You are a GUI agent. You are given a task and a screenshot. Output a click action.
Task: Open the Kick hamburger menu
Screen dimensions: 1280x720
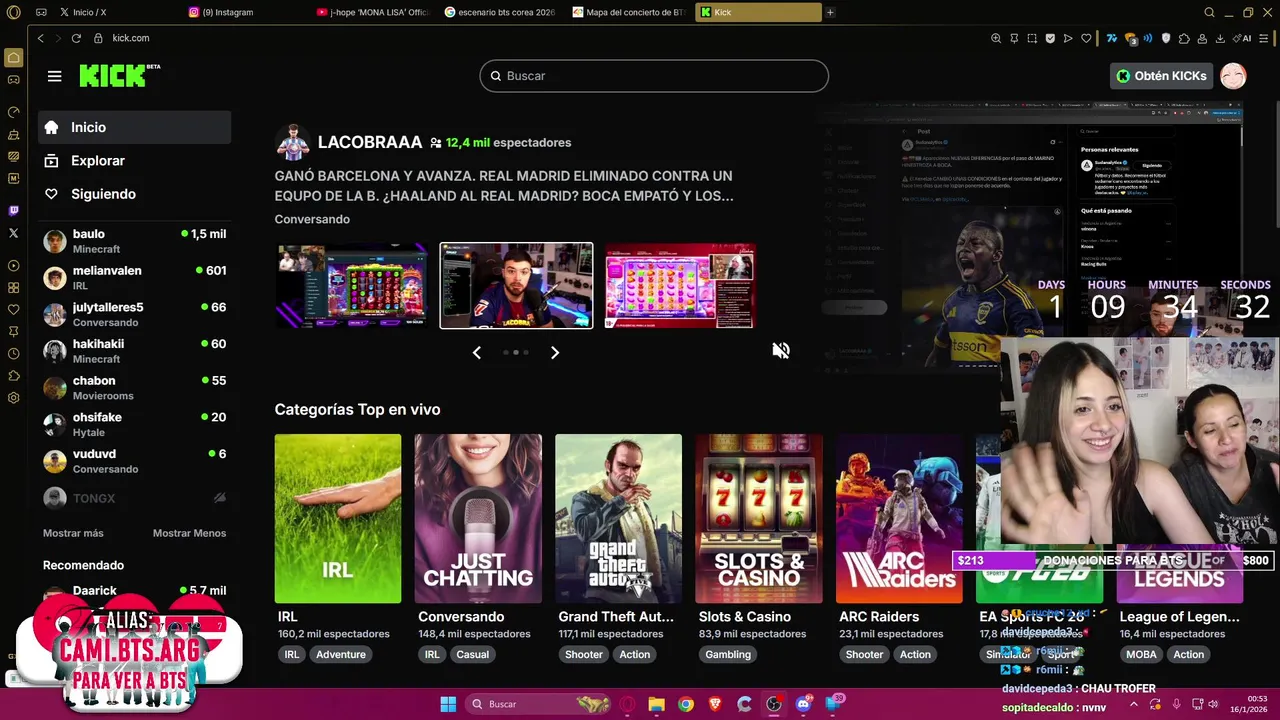point(54,76)
